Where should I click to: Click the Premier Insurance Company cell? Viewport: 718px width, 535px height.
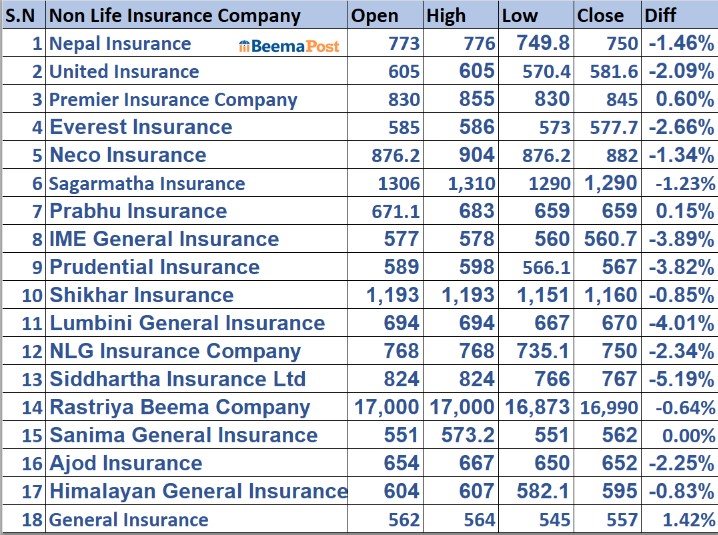pos(173,100)
